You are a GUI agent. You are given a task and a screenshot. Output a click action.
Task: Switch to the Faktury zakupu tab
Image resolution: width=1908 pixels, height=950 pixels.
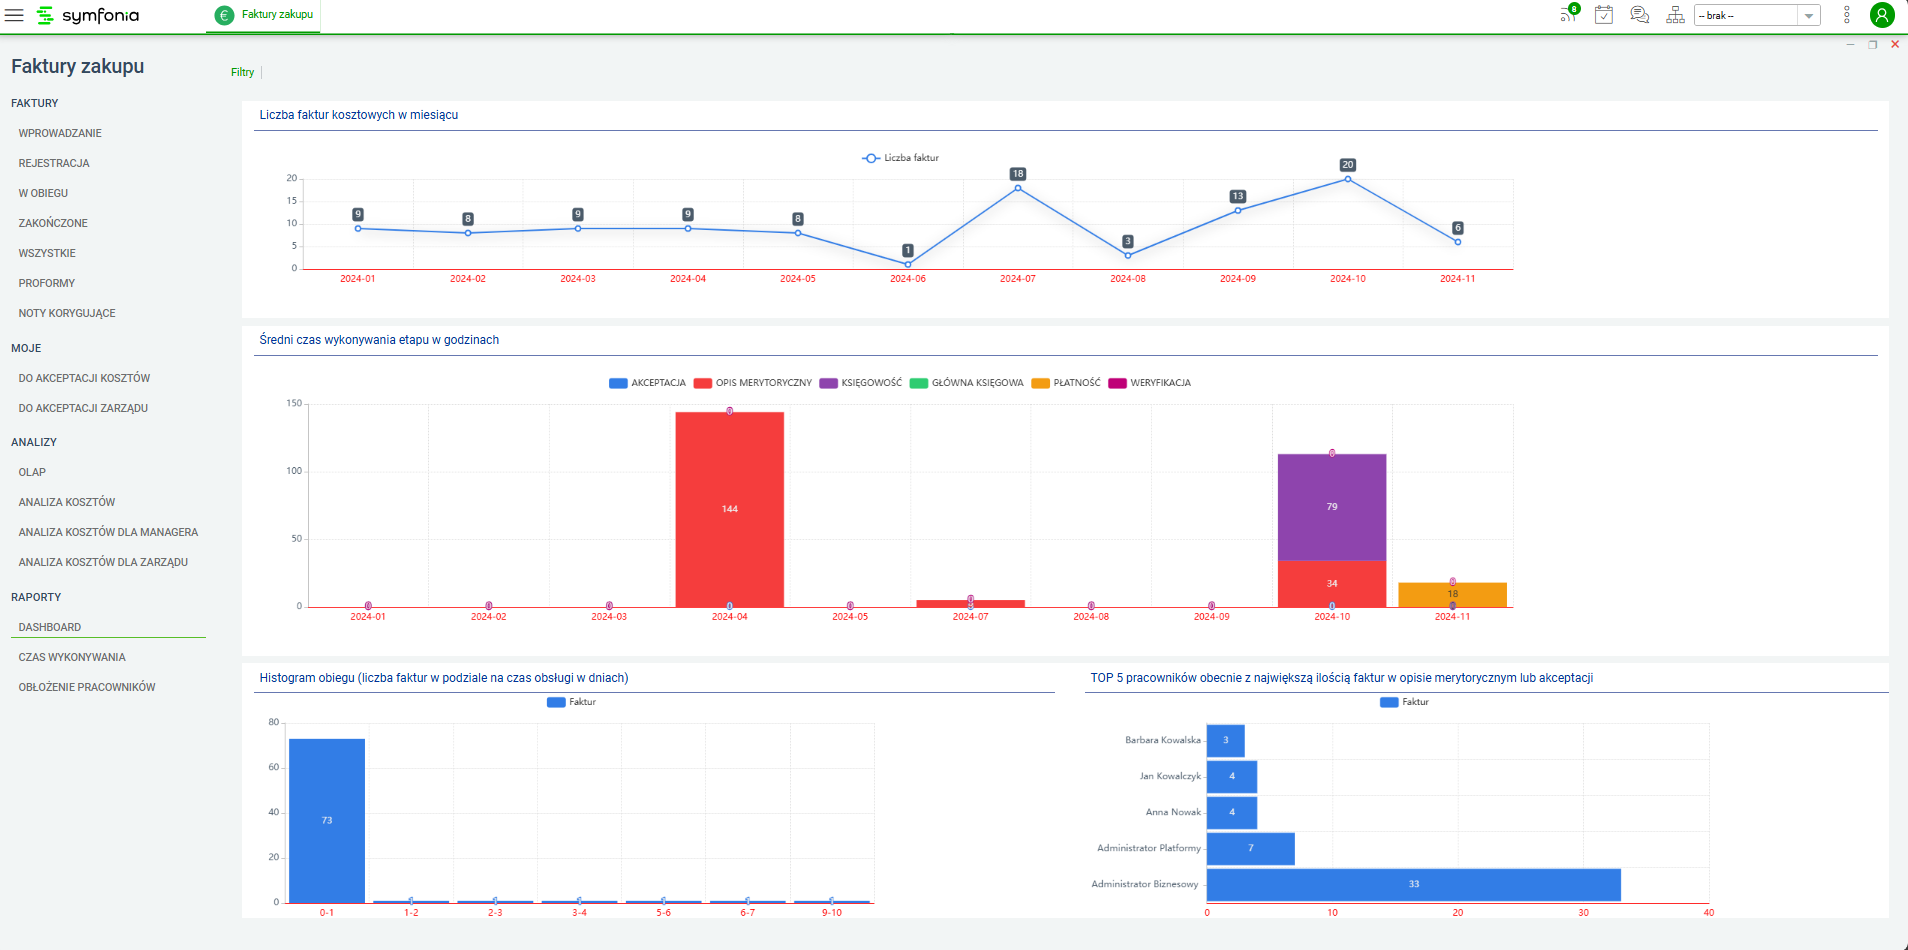pos(265,15)
